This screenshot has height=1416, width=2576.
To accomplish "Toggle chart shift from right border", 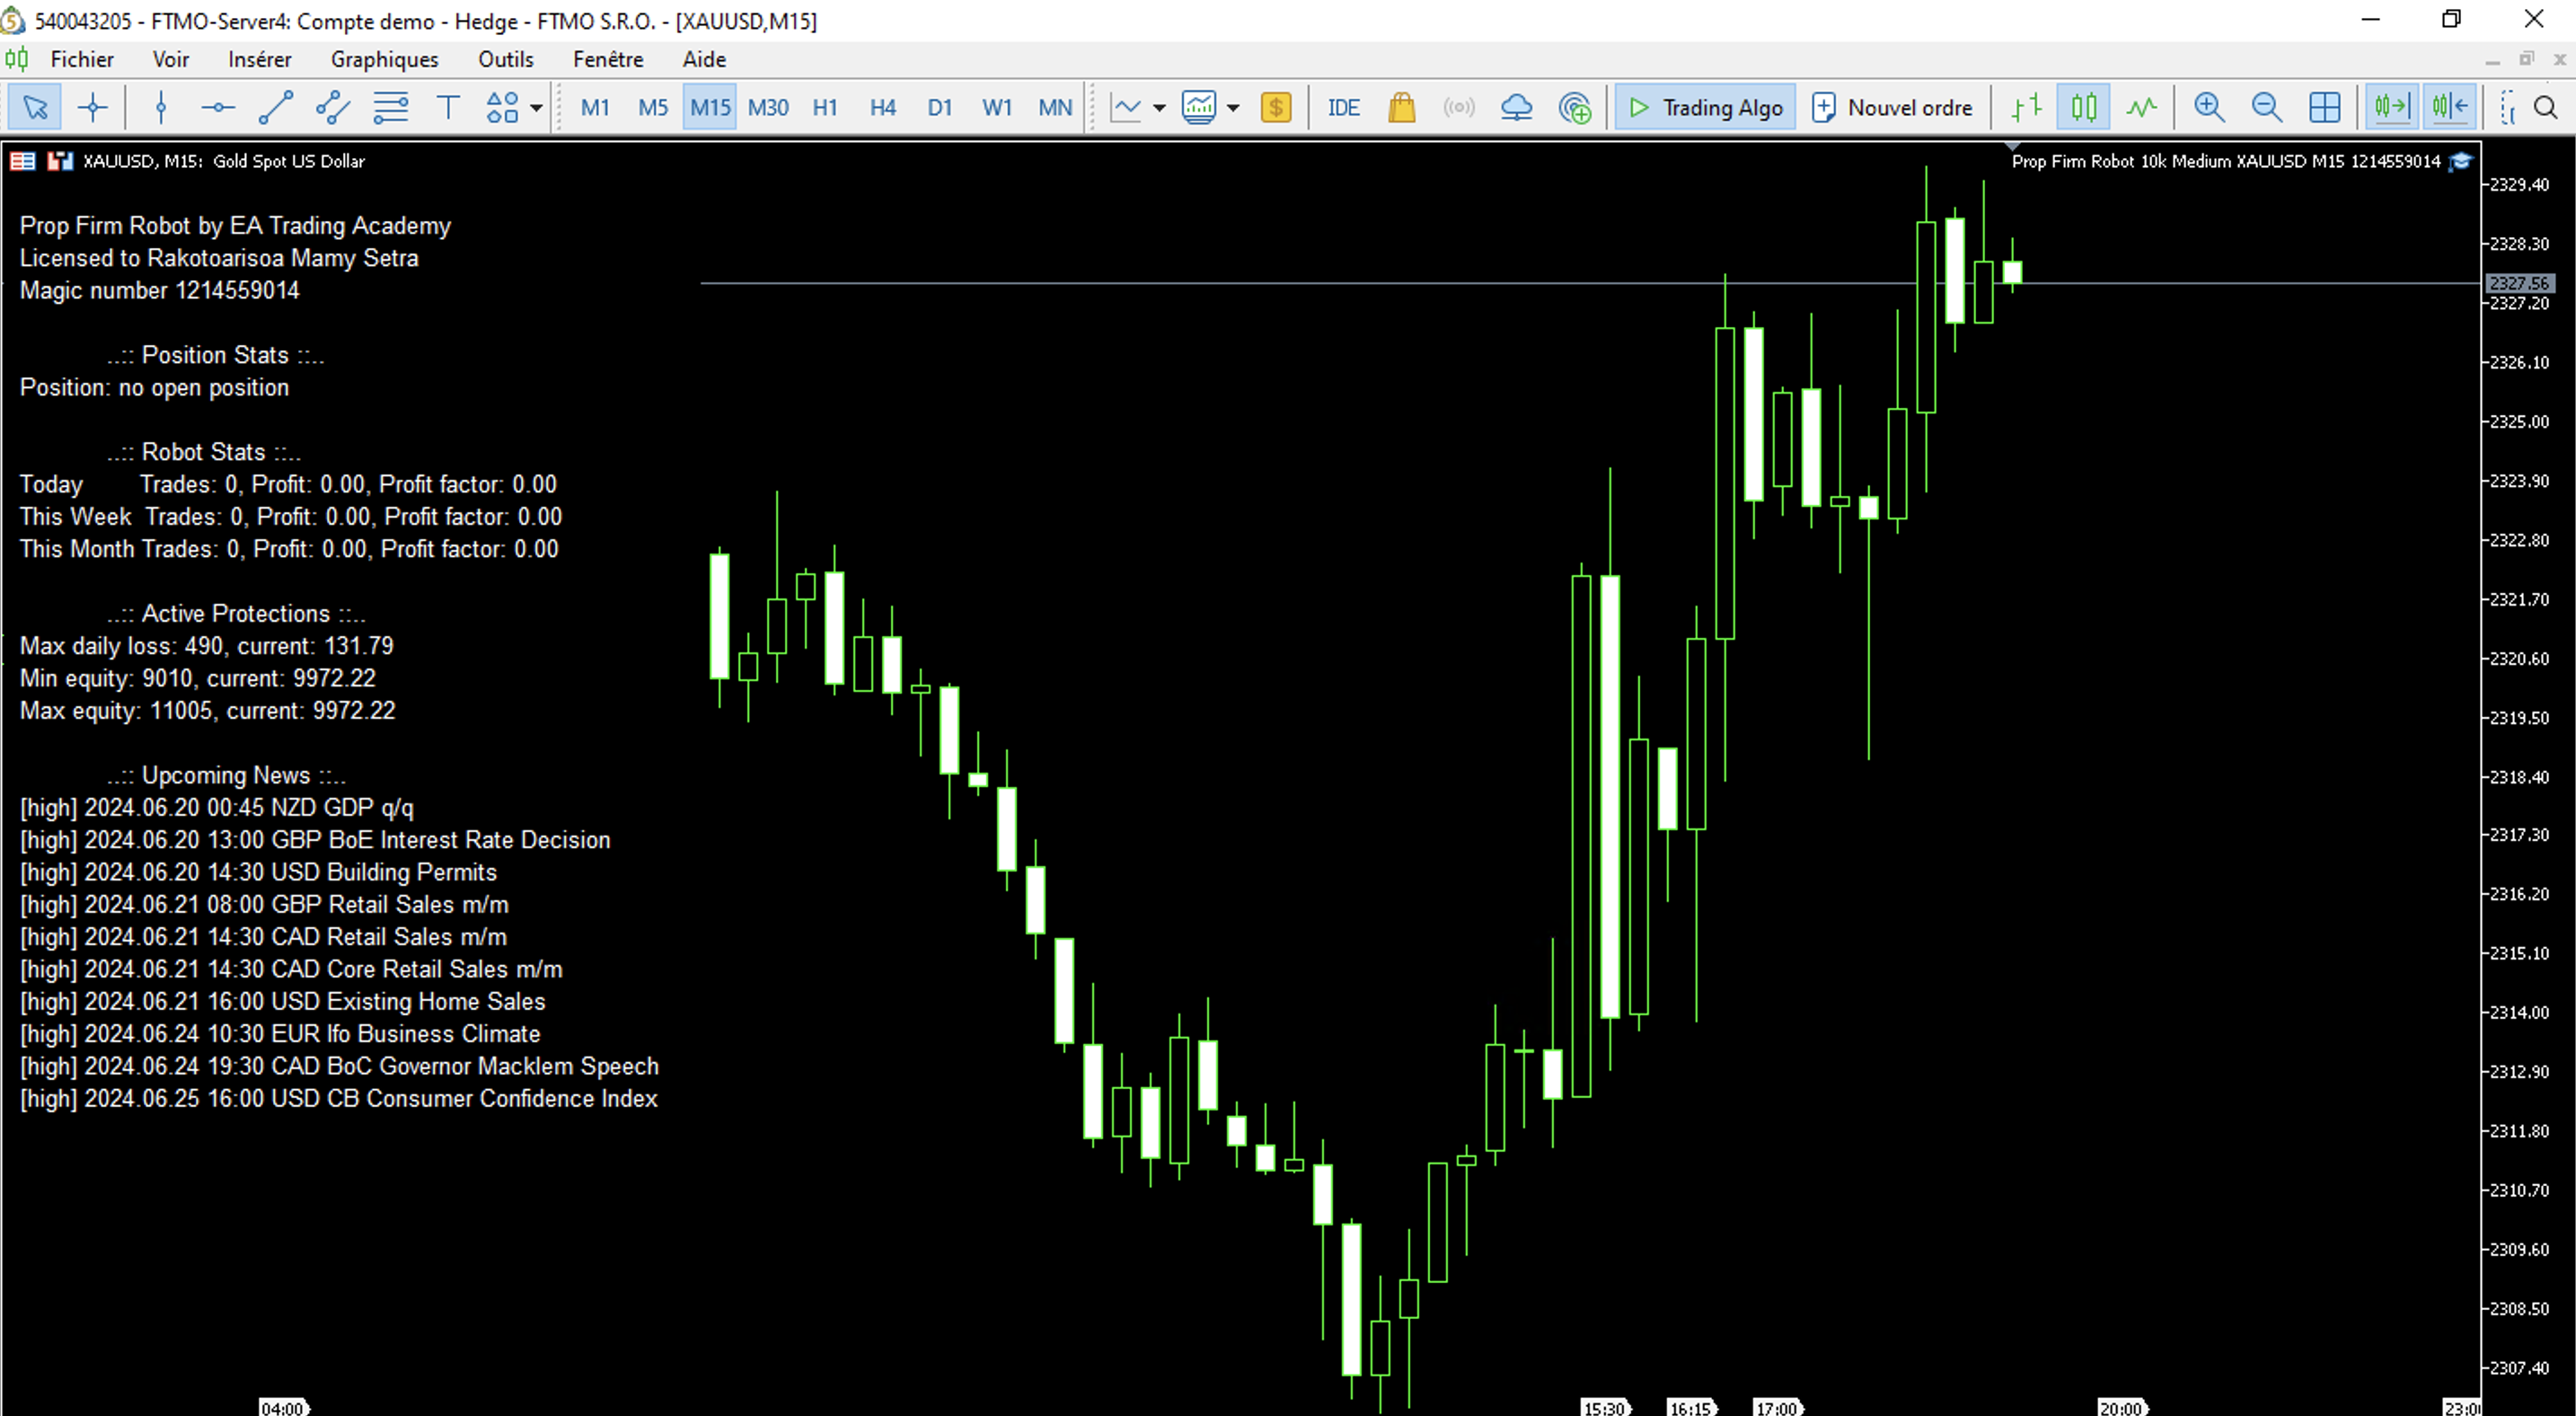I will [x=2450, y=107].
